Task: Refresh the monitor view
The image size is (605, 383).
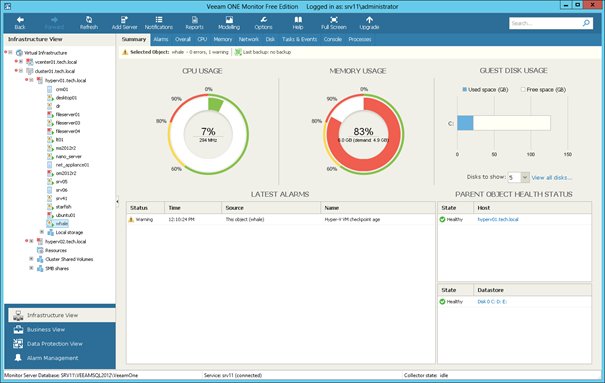Action: click(89, 23)
